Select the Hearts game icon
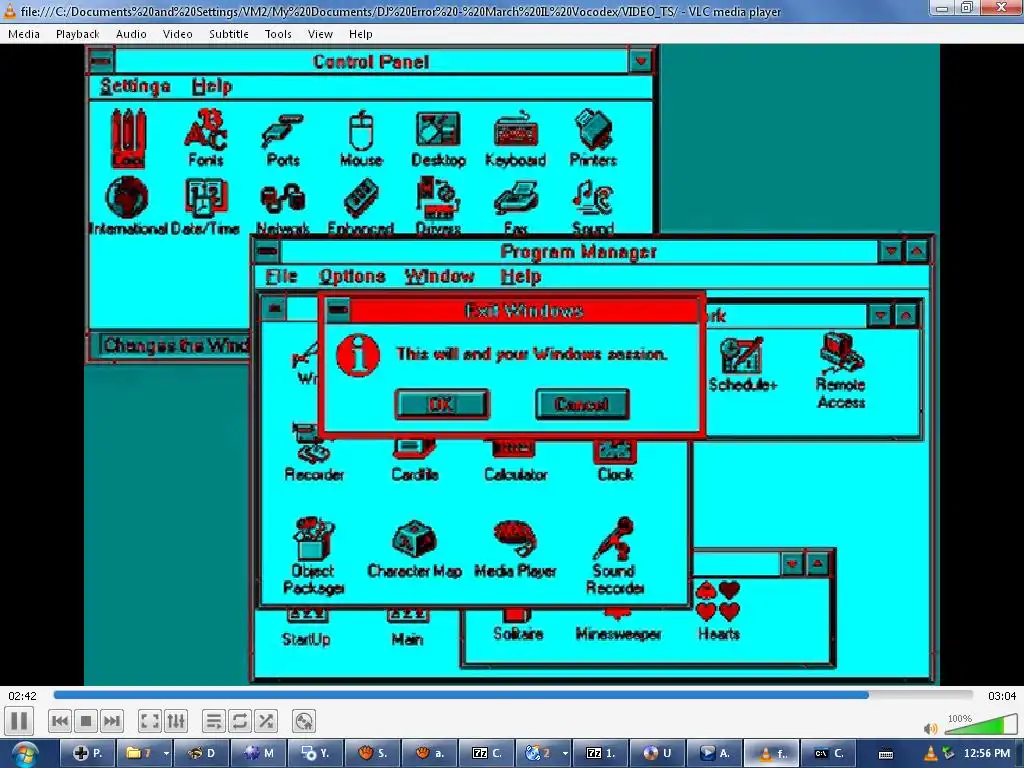1024x768 pixels. pyautogui.click(x=718, y=611)
